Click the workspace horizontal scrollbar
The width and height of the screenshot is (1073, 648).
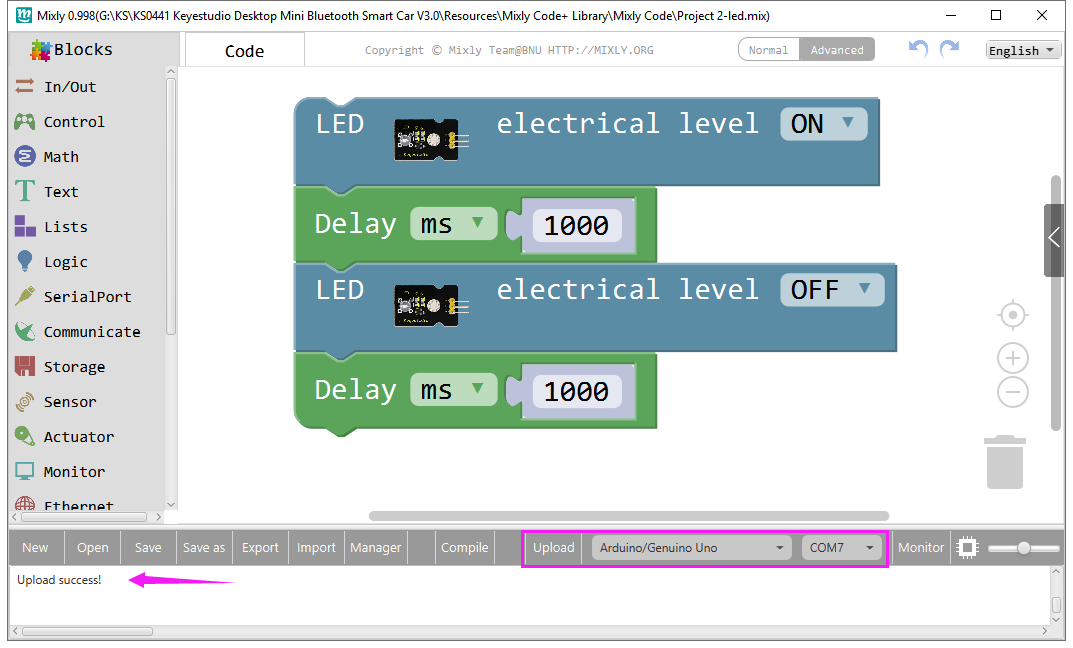tap(629, 516)
